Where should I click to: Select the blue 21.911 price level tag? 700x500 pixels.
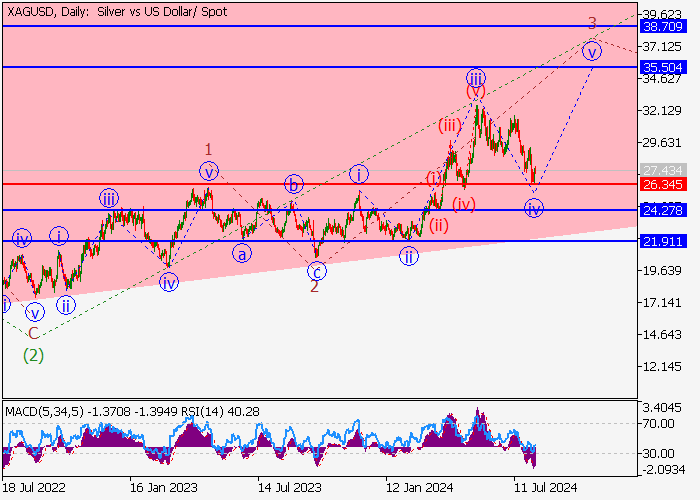(663, 242)
